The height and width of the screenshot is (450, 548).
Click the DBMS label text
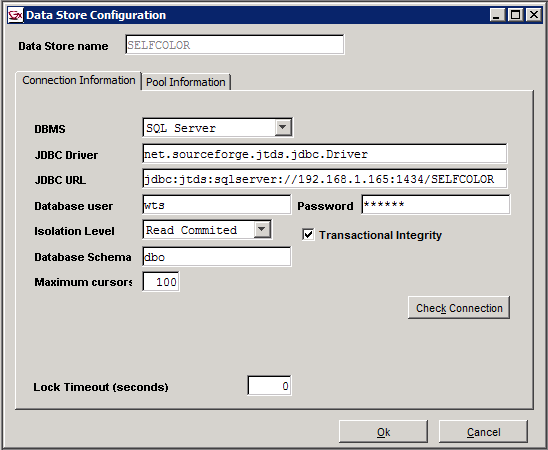(50, 129)
